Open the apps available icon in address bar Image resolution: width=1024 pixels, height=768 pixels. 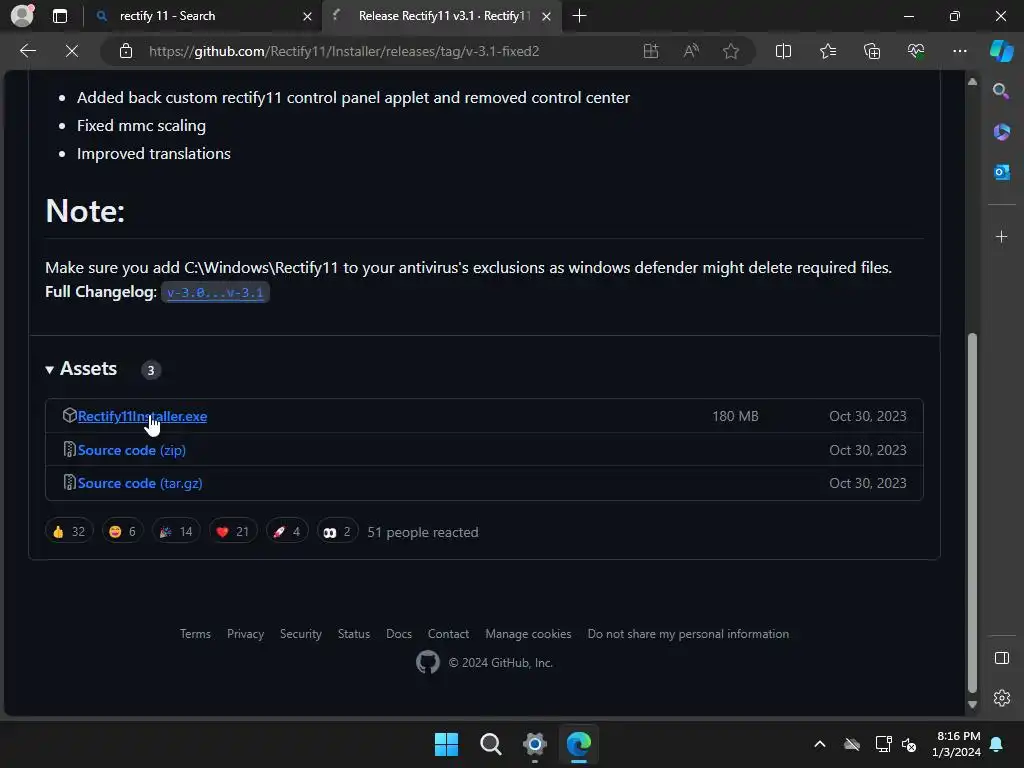(650, 51)
